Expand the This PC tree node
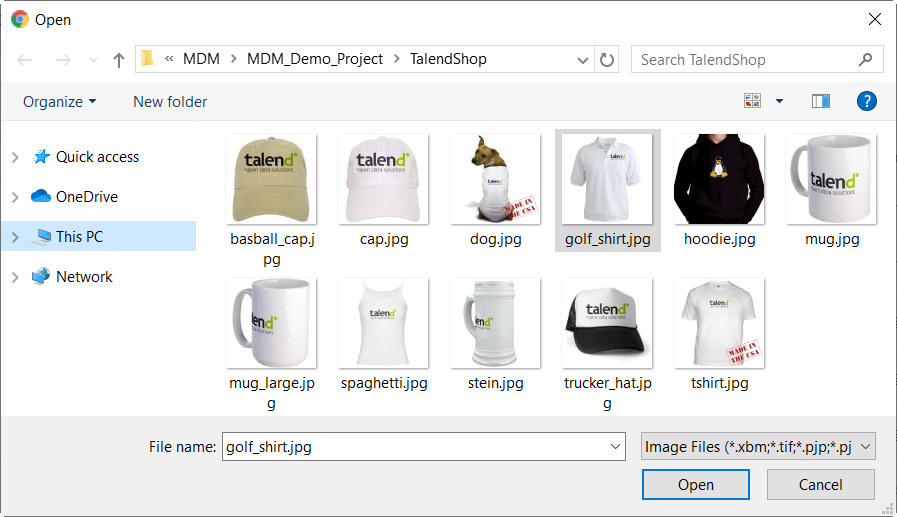The height and width of the screenshot is (517, 897). point(15,237)
